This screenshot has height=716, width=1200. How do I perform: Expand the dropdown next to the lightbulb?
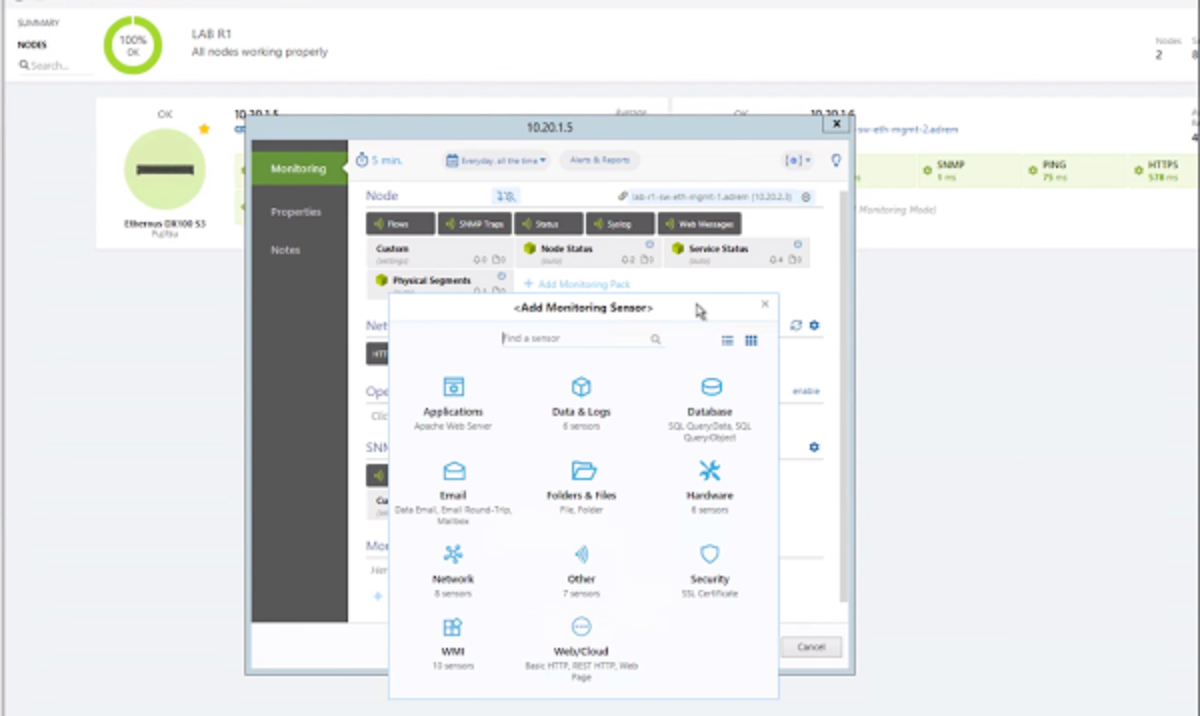pos(798,160)
